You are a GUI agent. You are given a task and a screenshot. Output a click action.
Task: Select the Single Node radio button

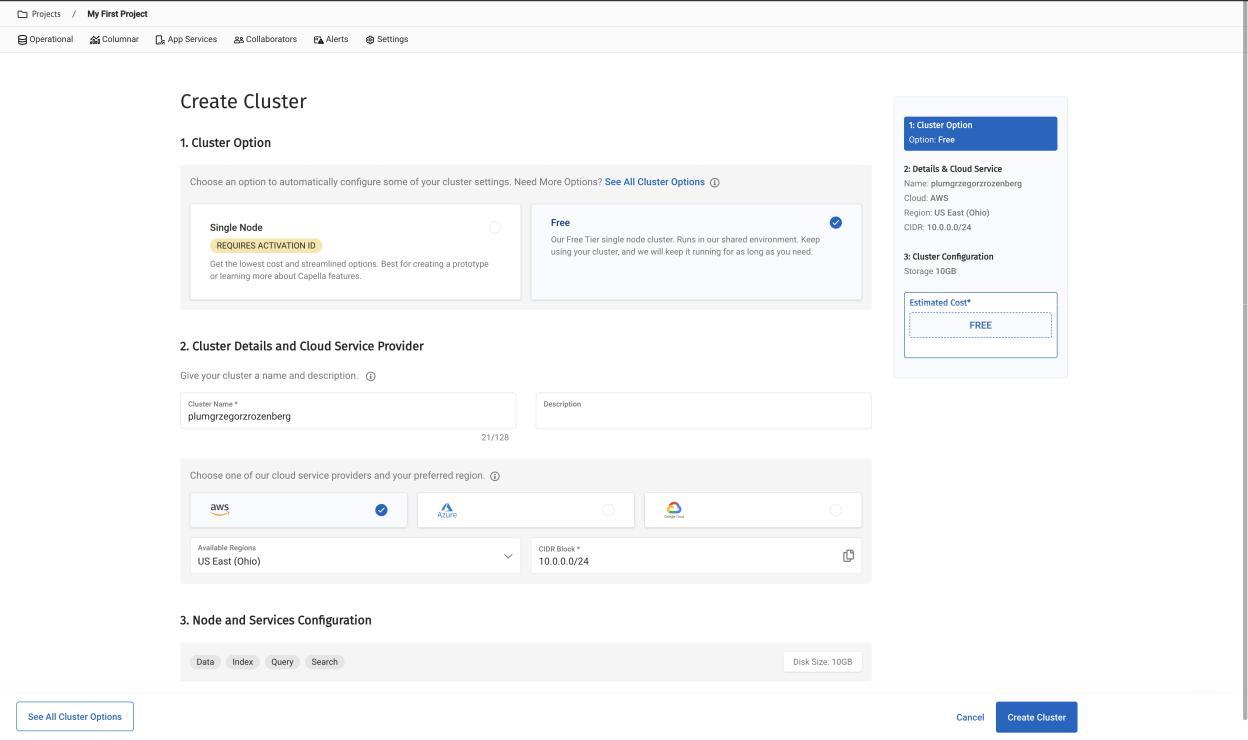coord(494,228)
